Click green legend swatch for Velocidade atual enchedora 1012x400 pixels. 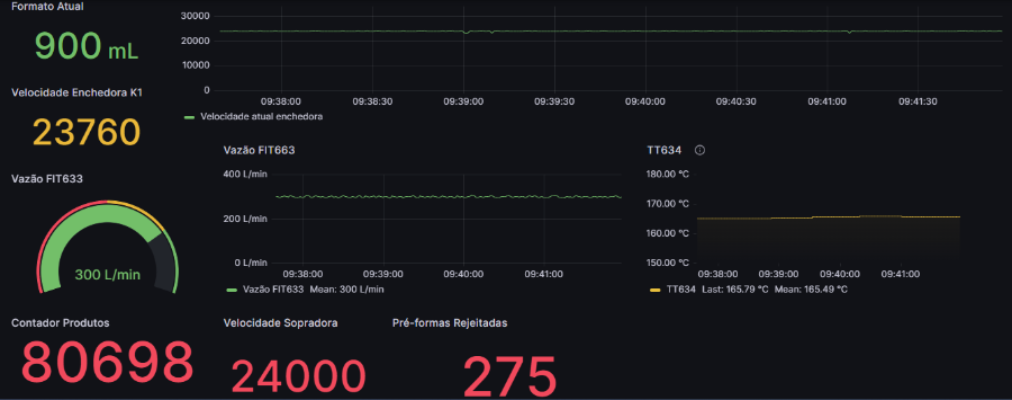[189, 117]
